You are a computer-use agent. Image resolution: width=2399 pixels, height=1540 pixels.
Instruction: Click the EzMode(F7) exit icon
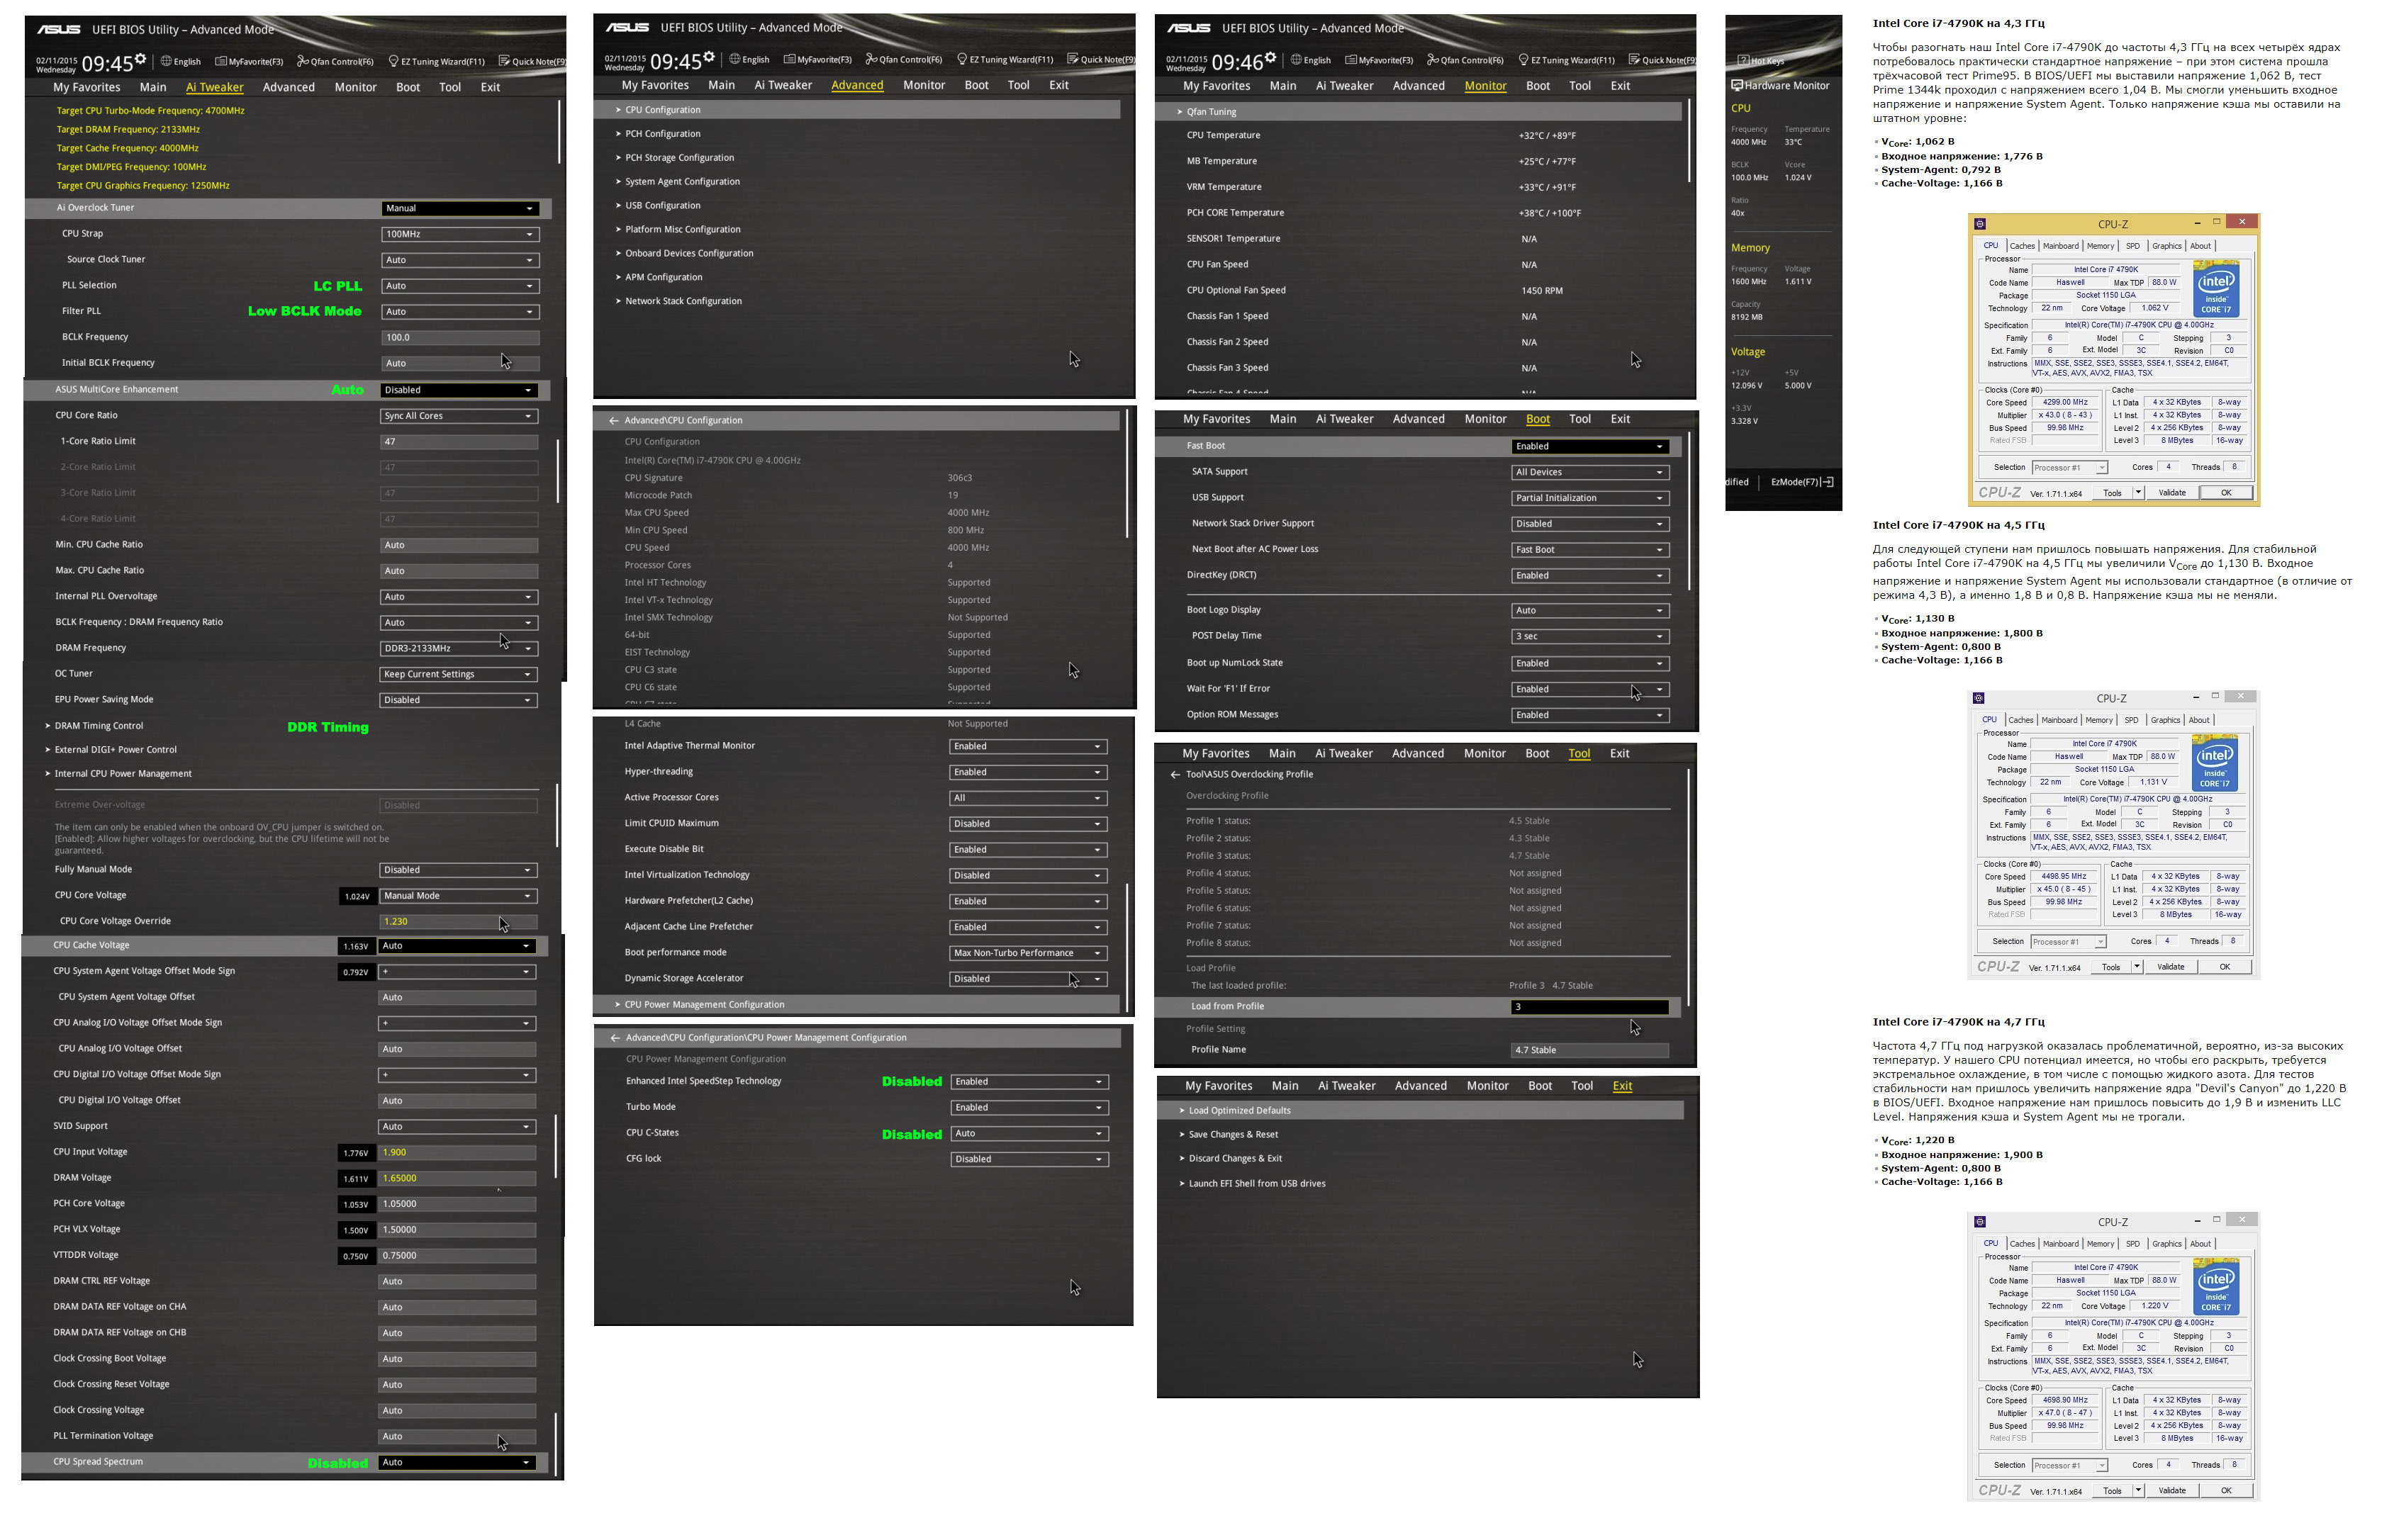click(1828, 482)
